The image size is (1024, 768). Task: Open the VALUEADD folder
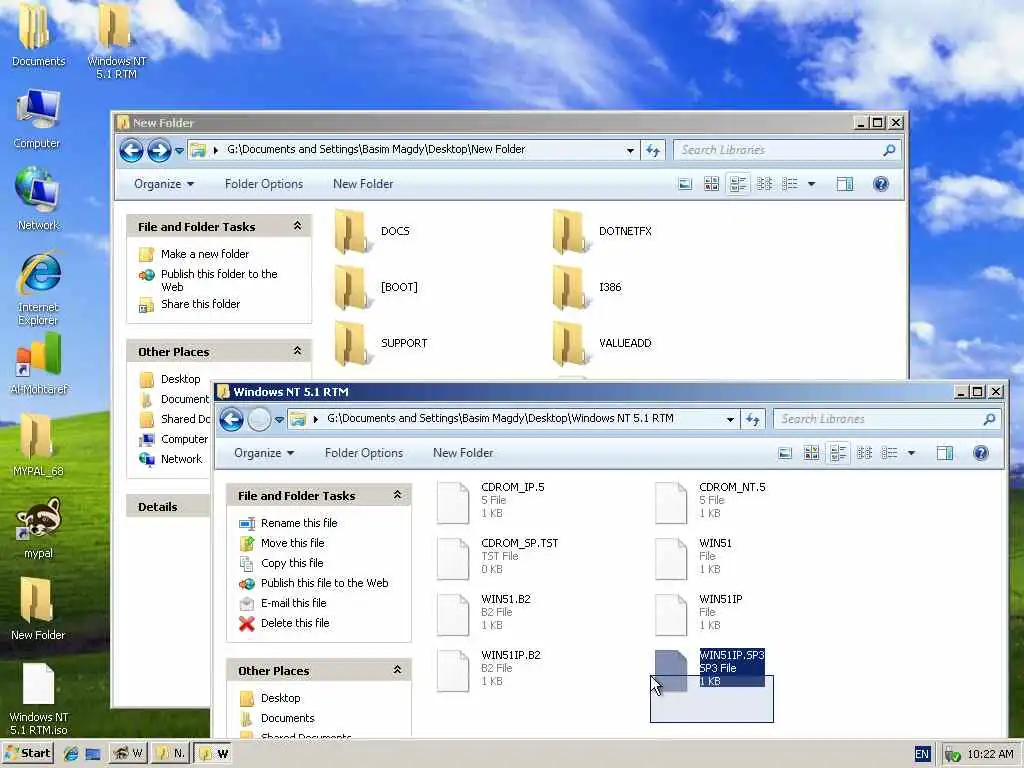[602, 344]
